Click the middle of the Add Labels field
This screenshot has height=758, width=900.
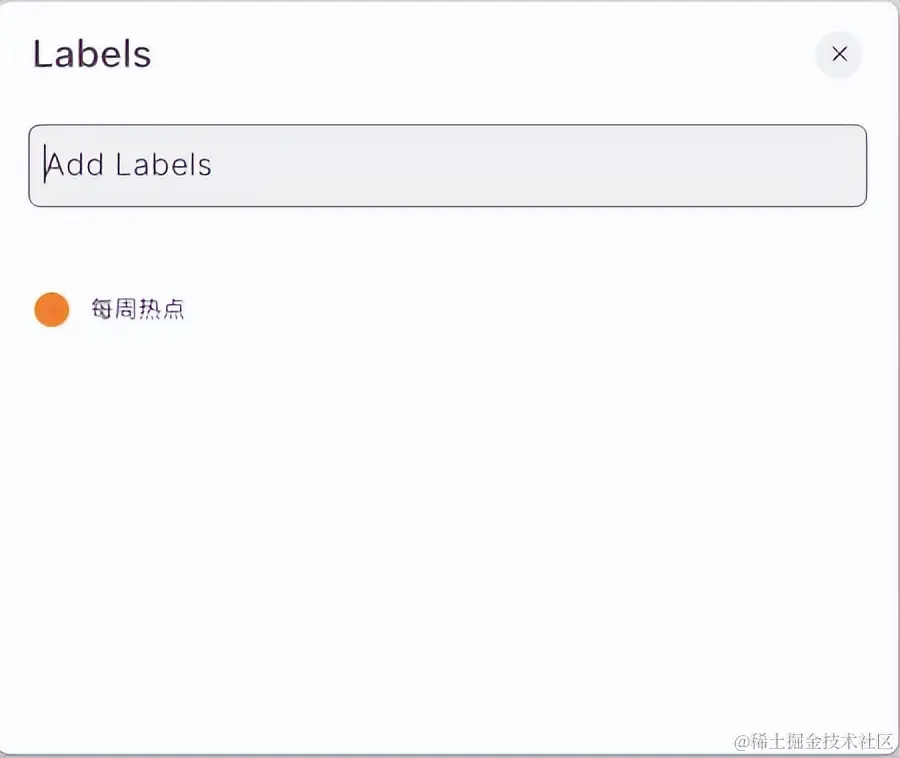pos(448,165)
